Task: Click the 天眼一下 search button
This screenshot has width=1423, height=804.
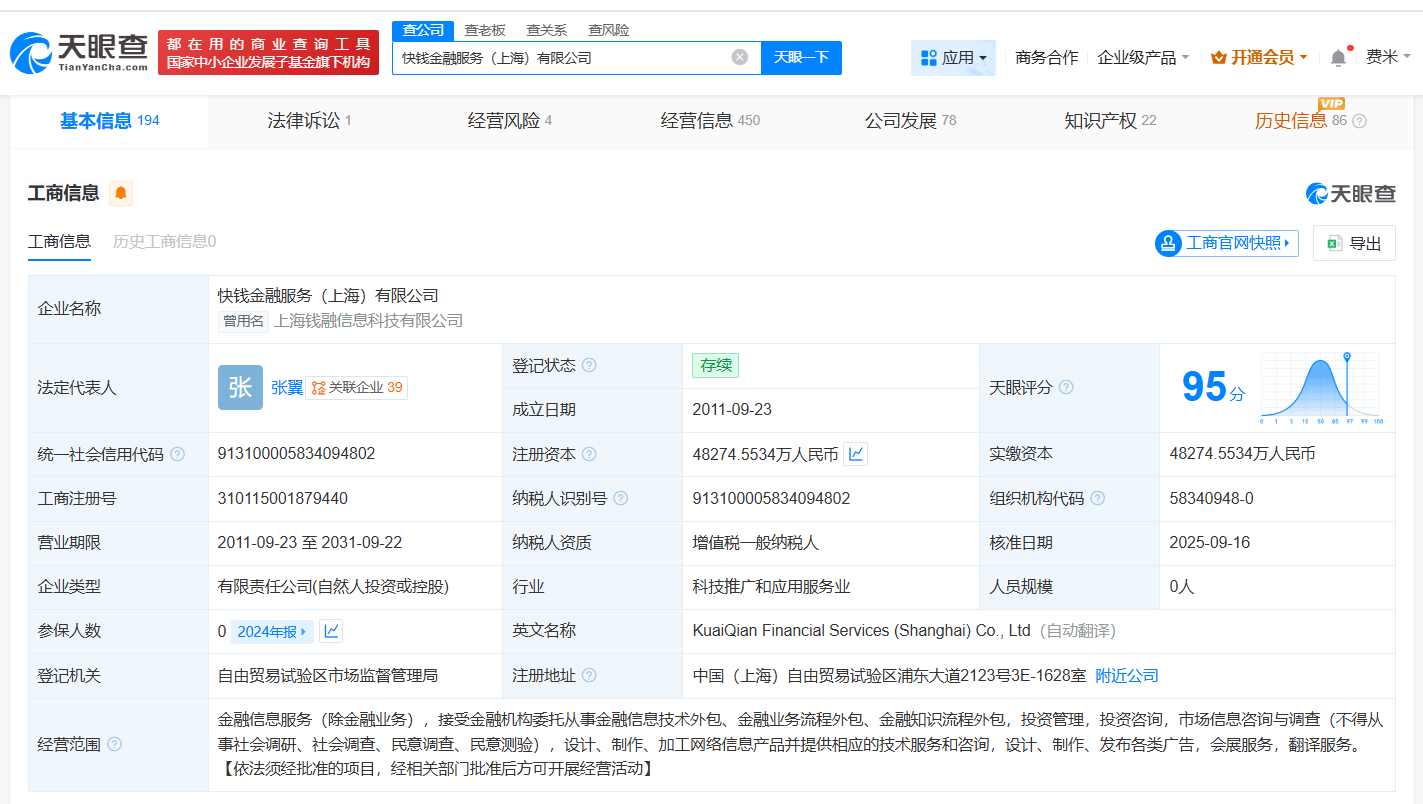Action: pyautogui.click(x=802, y=57)
